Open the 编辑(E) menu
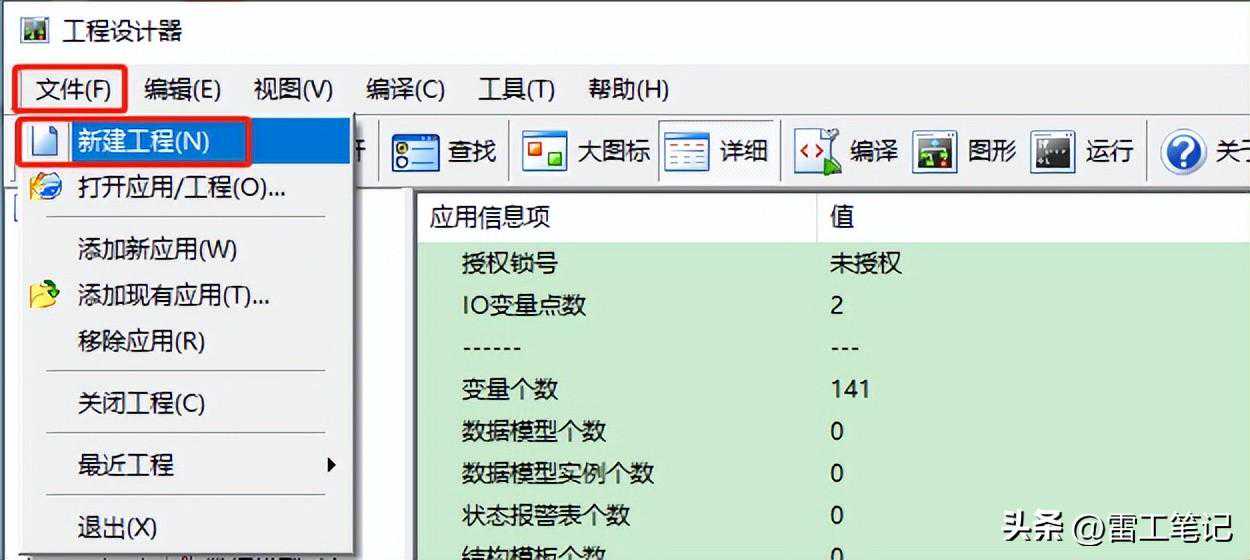This screenshot has width=1250, height=560. (182, 89)
